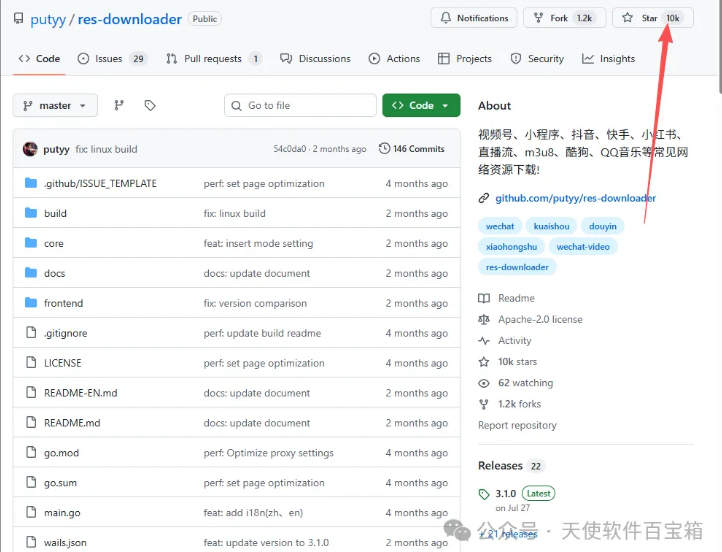Click the file icon for LICENSE
The width and height of the screenshot is (722, 552).
coord(31,362)
